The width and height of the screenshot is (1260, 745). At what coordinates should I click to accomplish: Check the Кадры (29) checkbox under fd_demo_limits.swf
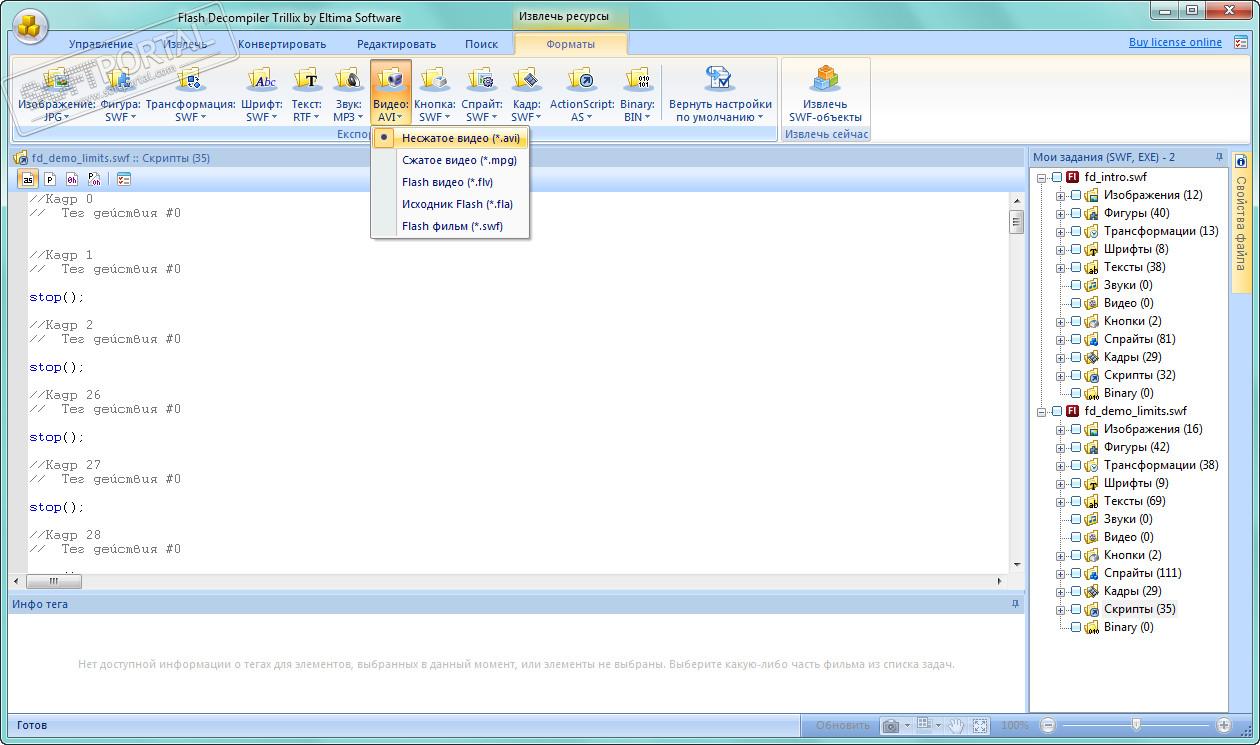click(1076, 591)
